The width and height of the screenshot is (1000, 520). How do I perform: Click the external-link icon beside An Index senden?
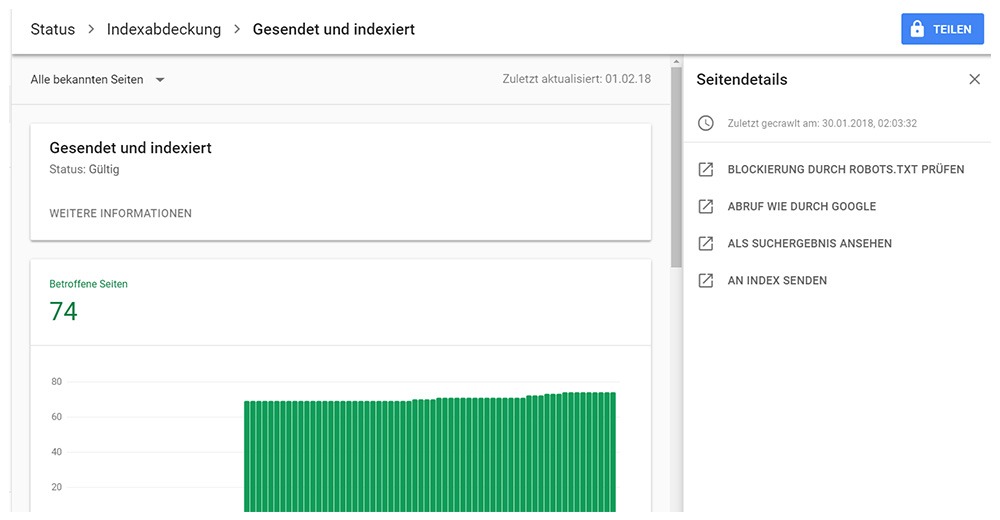click(705, 280)
